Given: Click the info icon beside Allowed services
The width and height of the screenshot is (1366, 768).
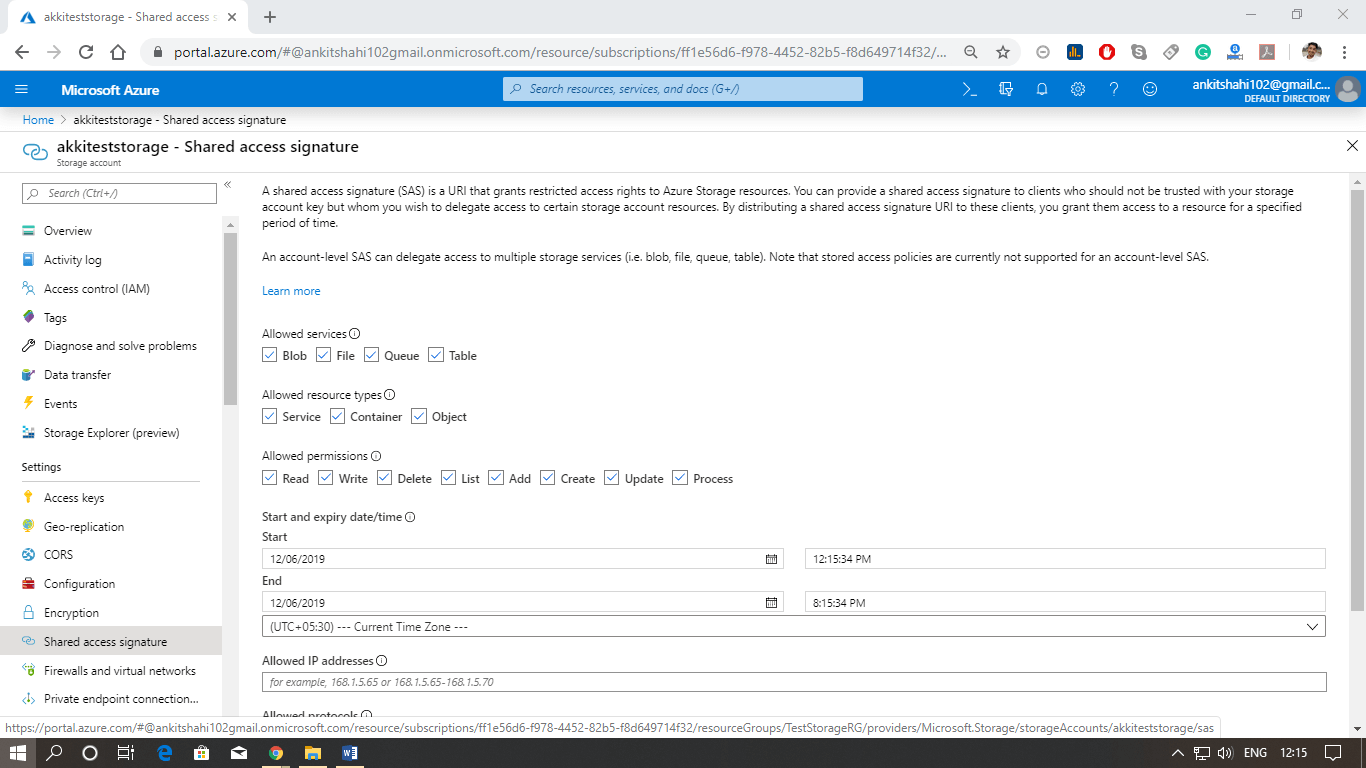Looking at the screenshot, I should point(355,334).
